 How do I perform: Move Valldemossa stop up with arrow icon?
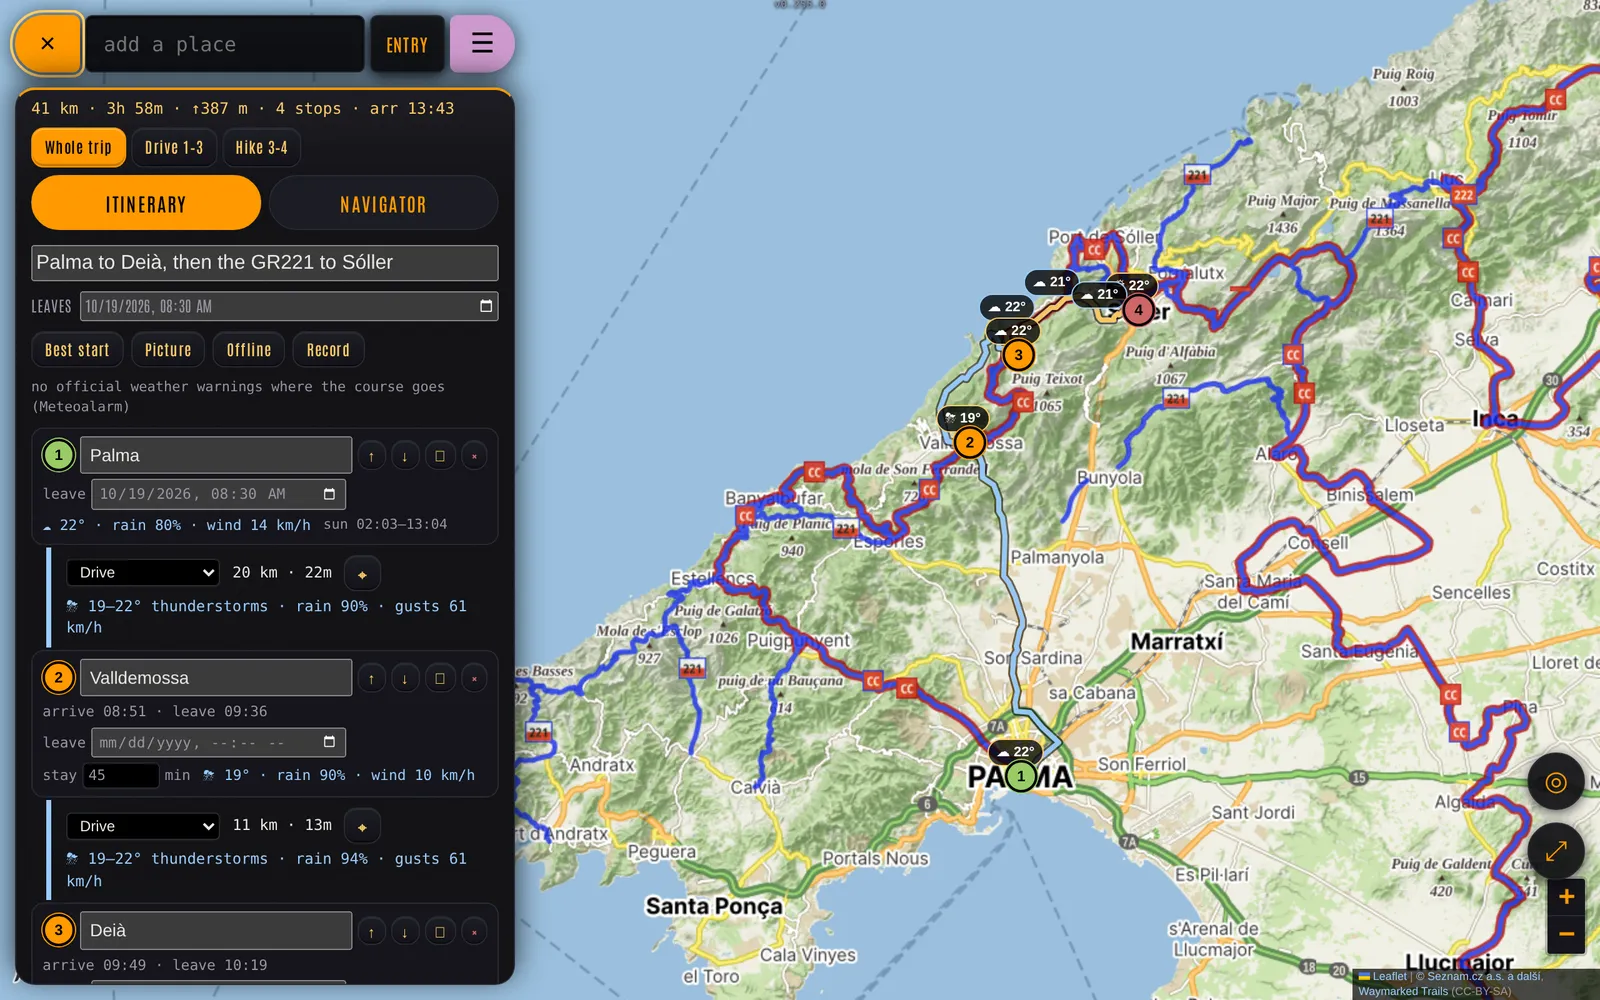[371, 679]
